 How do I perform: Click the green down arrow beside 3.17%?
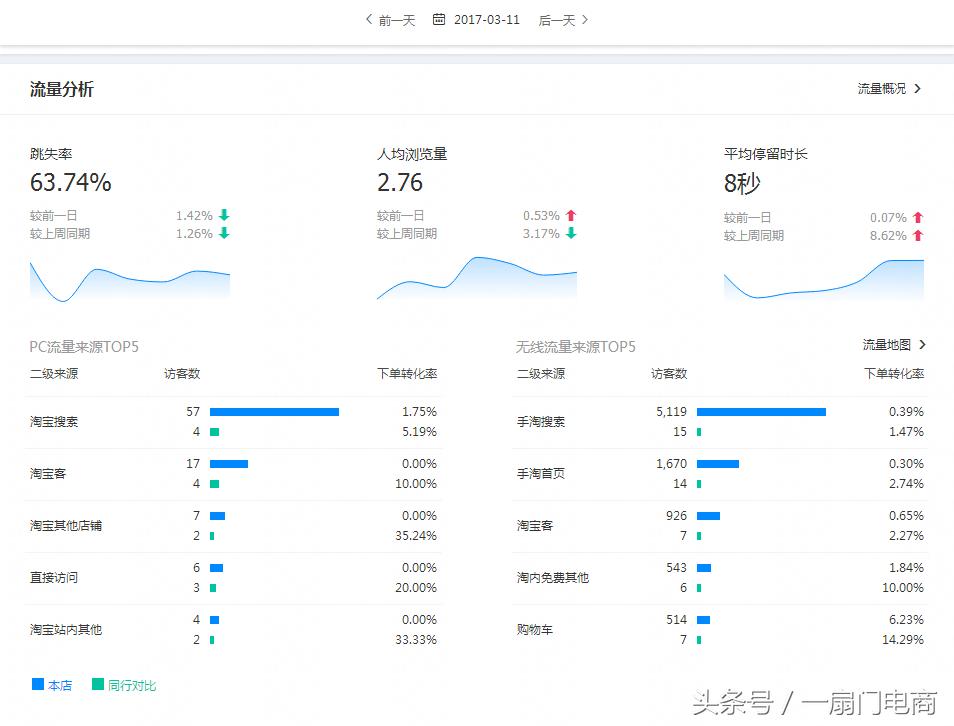point(571,235)
